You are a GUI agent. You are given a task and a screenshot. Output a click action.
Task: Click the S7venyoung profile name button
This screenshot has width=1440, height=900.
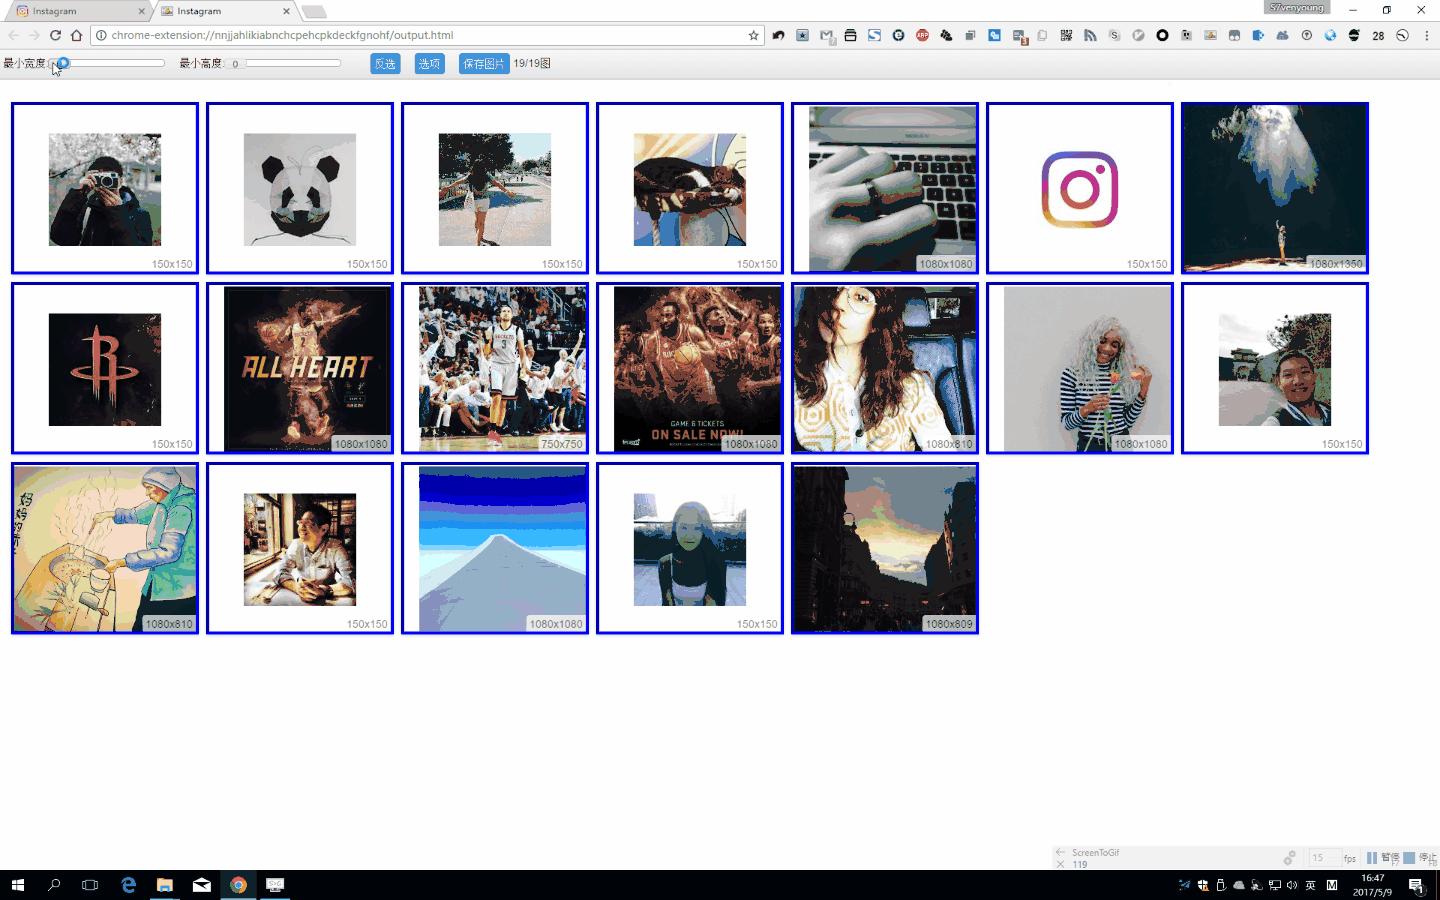(1297, 7)
